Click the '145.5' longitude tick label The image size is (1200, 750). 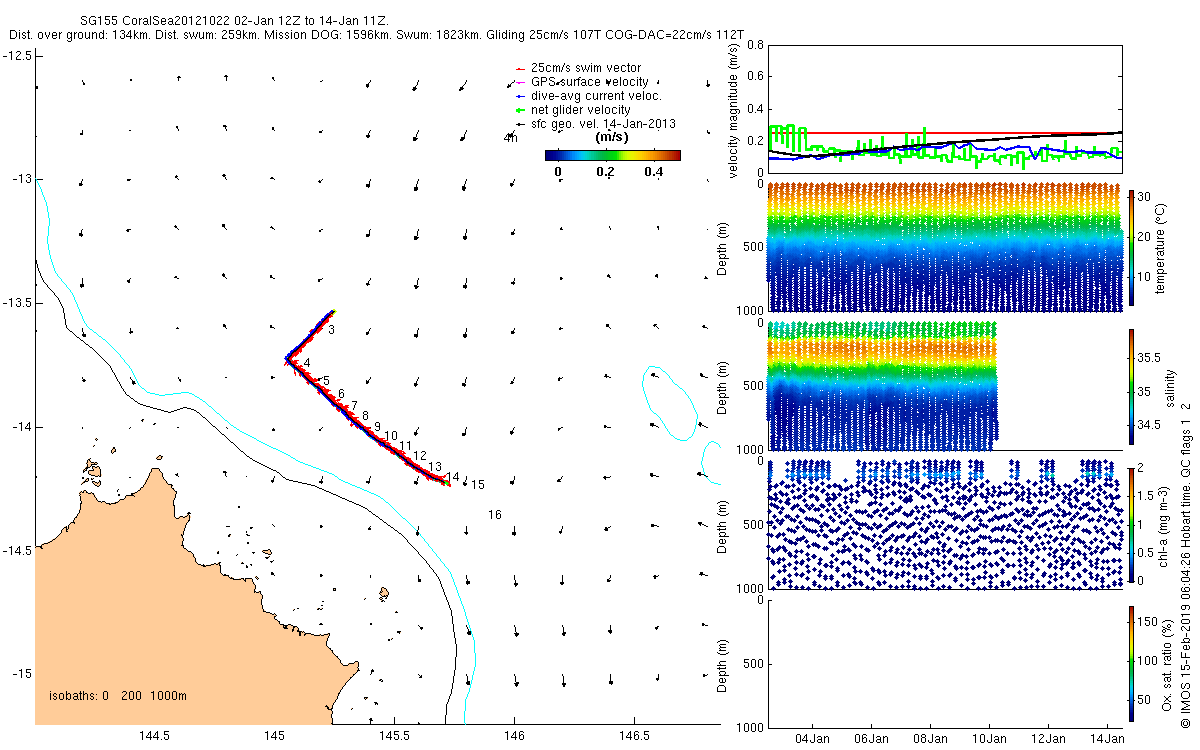pos(394,736)
